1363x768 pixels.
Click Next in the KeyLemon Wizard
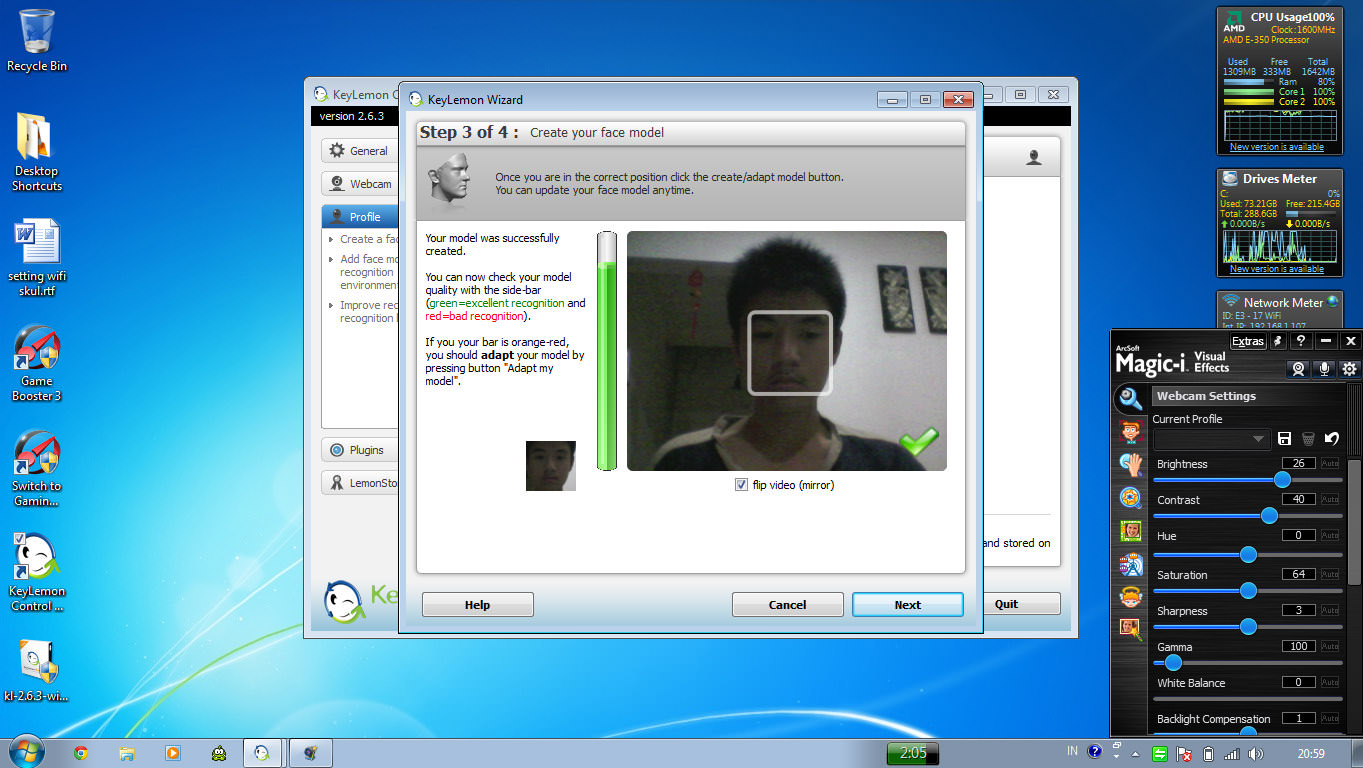[906, 604]
